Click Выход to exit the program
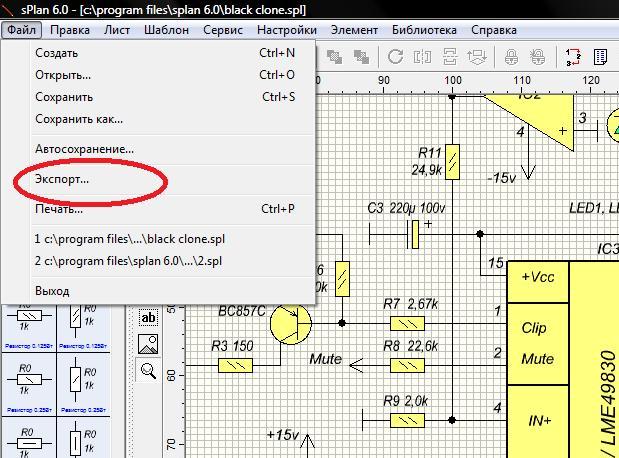 coord(52,291)
